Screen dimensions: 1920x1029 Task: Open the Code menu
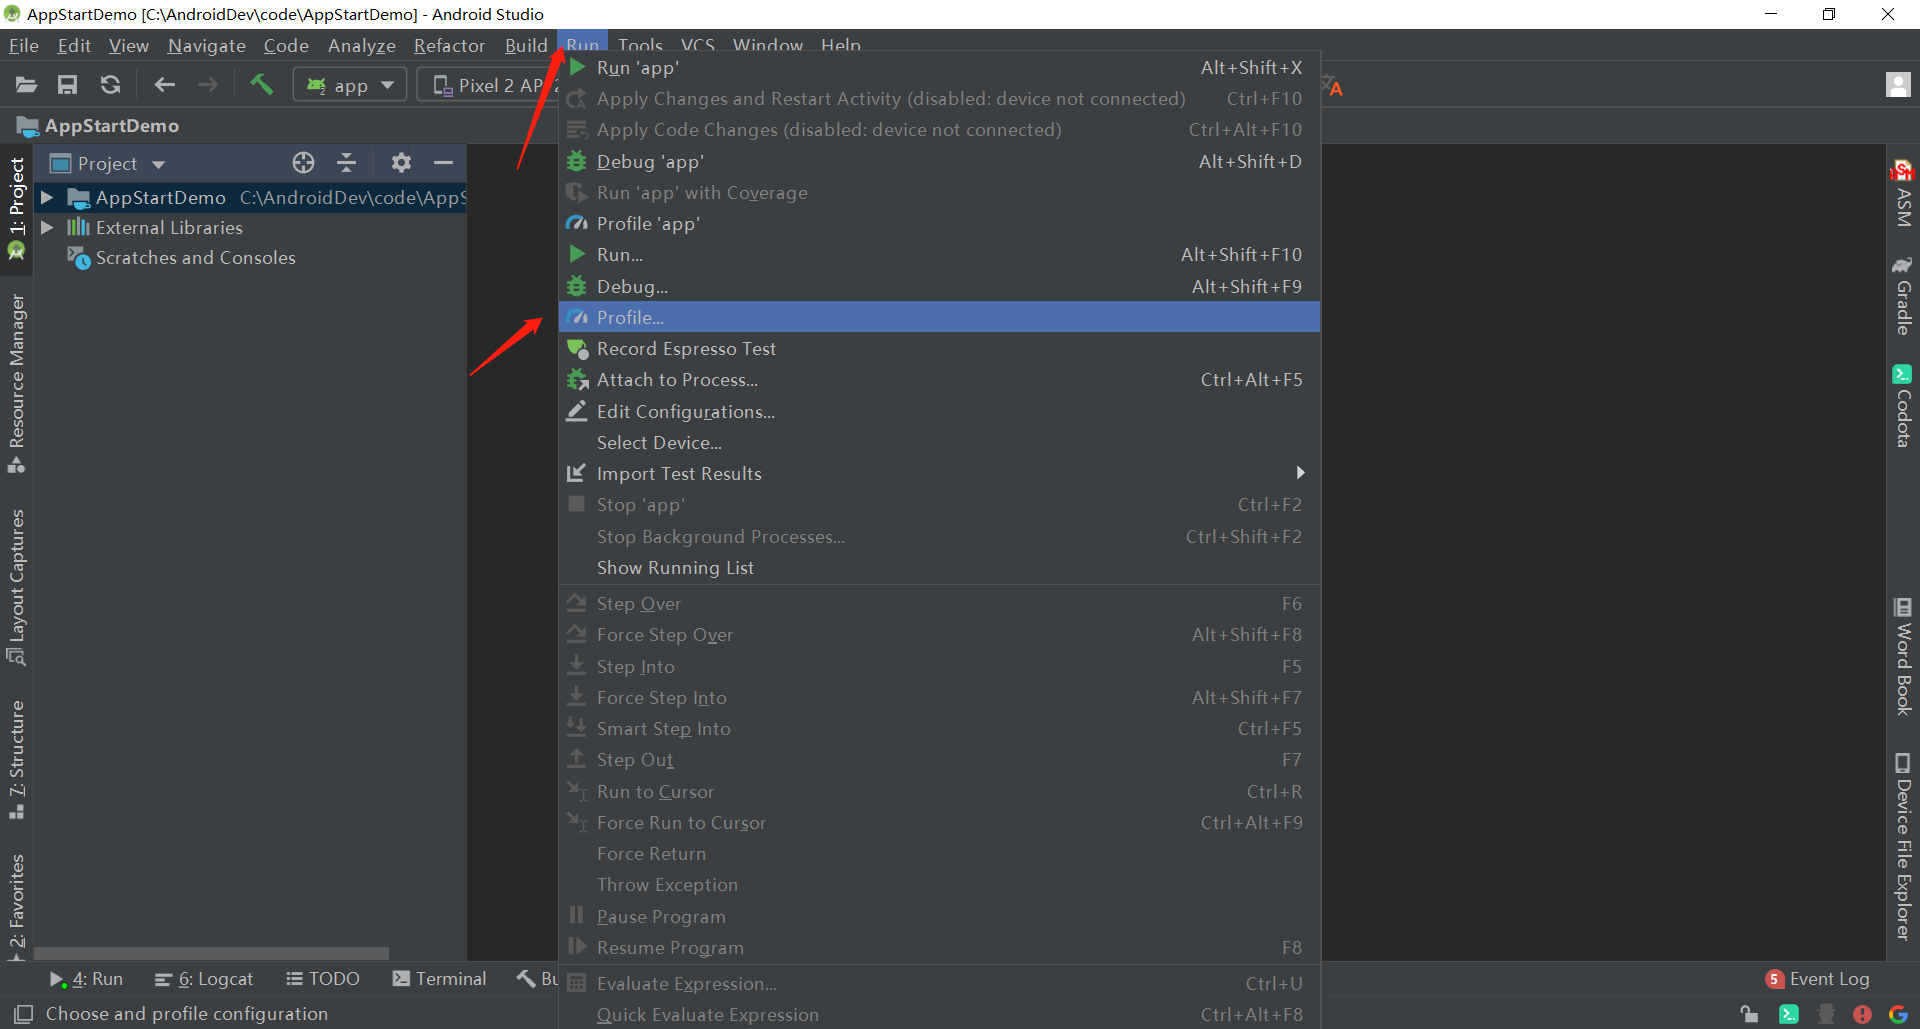[x=286, y=45]
